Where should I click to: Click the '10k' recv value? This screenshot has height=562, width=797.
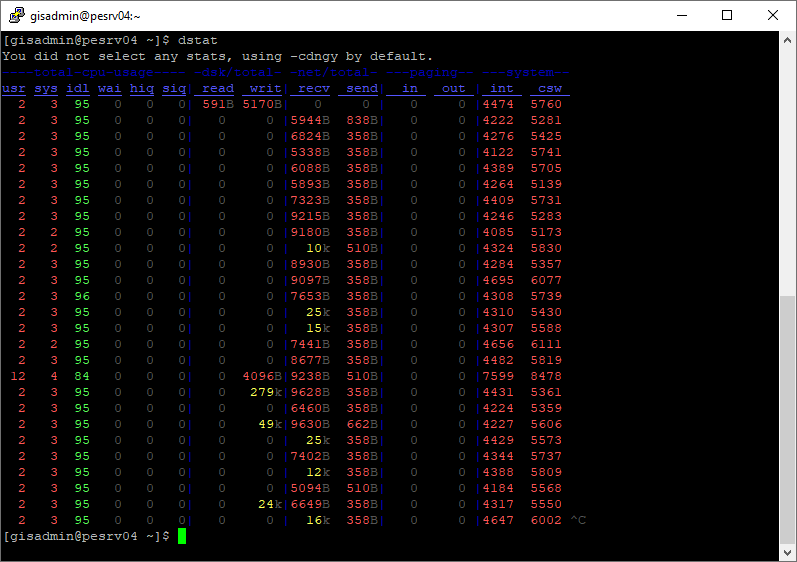[318, 248]
